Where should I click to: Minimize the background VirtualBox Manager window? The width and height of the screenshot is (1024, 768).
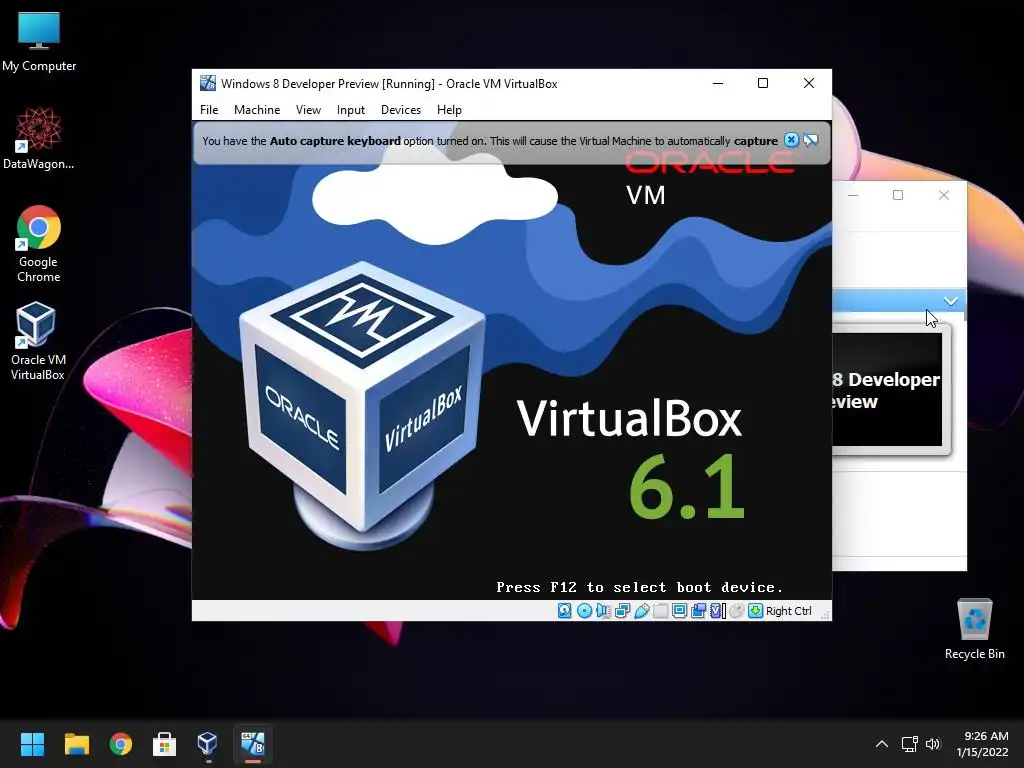[853, 195]
